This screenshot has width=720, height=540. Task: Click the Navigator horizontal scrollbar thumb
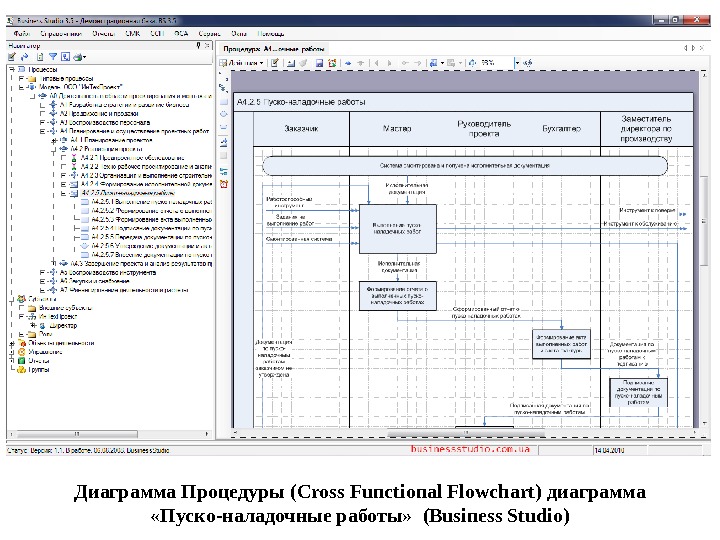click(77, 433)
